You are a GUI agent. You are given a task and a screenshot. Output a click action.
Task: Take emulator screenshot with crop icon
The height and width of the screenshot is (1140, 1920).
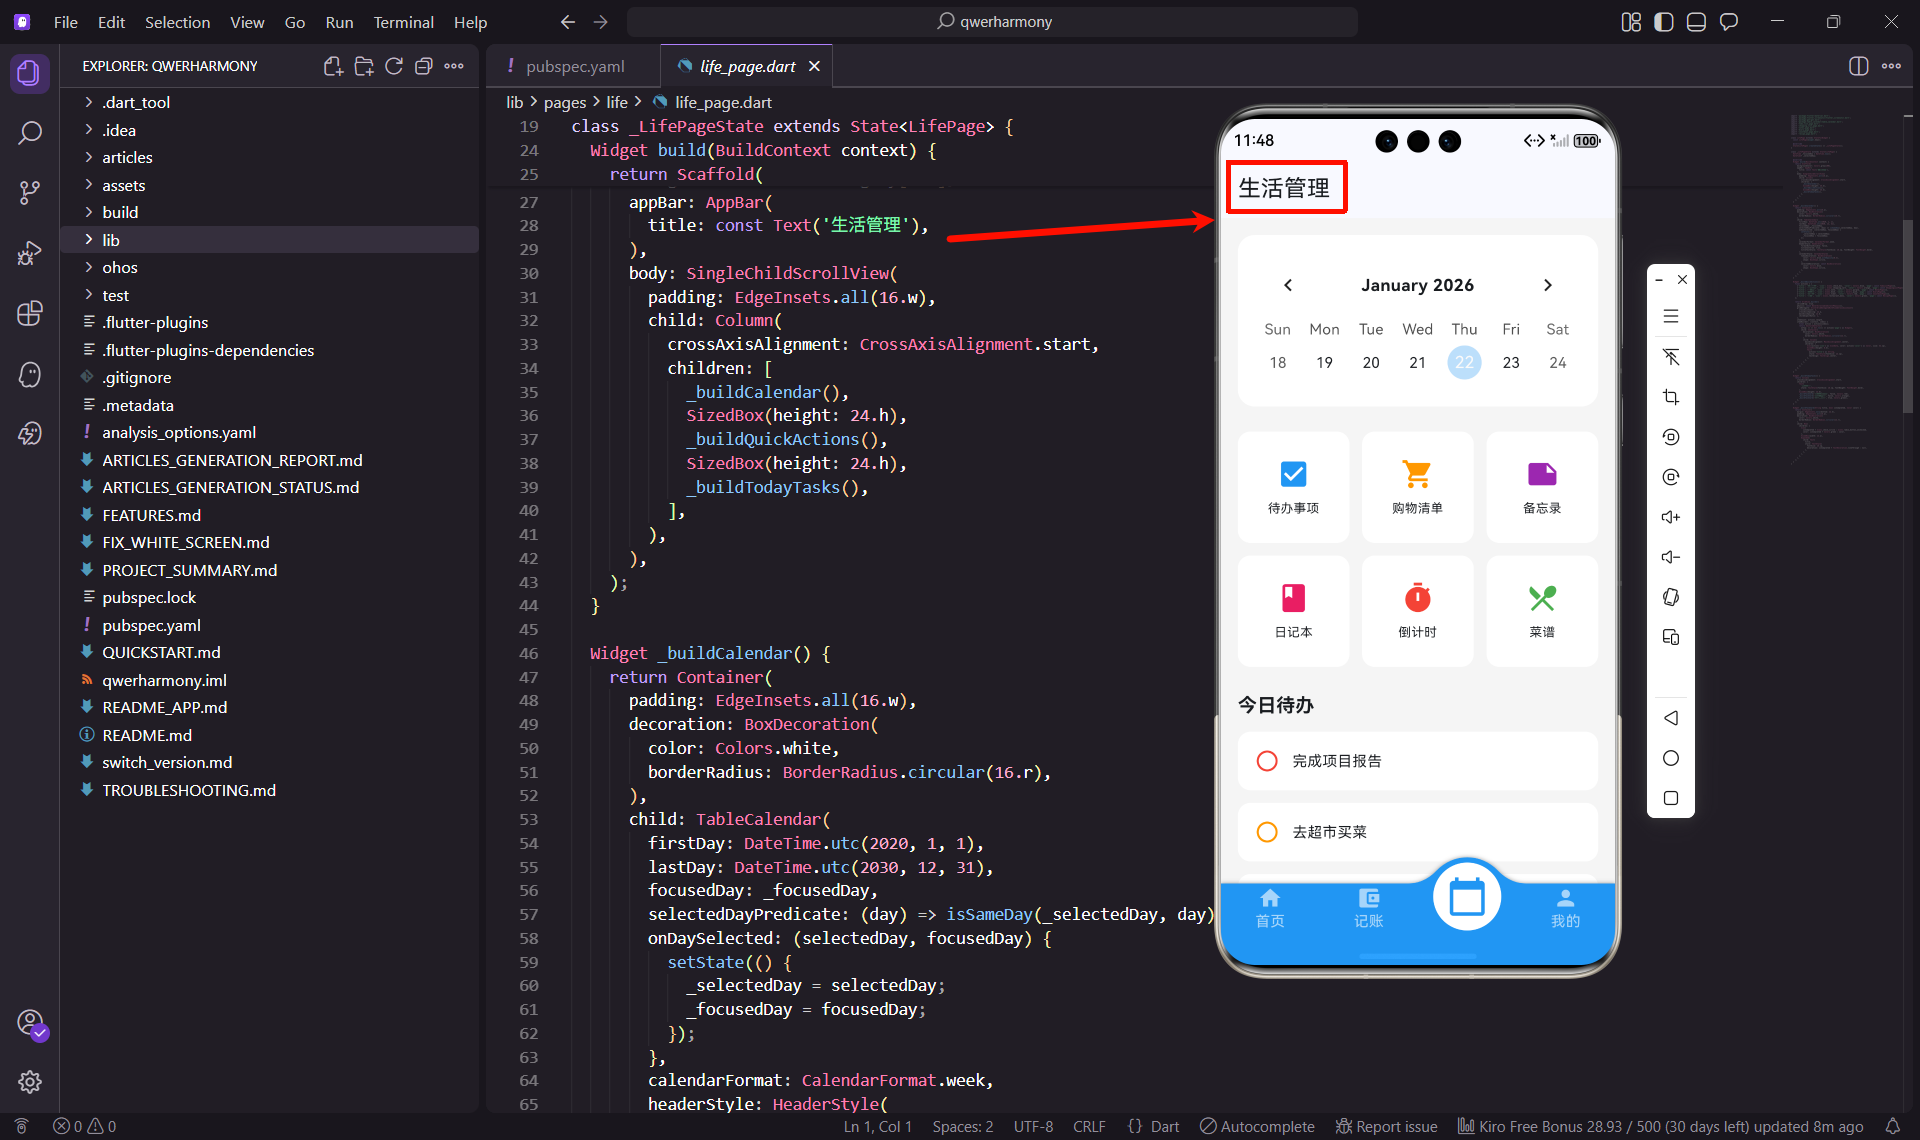pyautogui.click(x=1670, y=397)
